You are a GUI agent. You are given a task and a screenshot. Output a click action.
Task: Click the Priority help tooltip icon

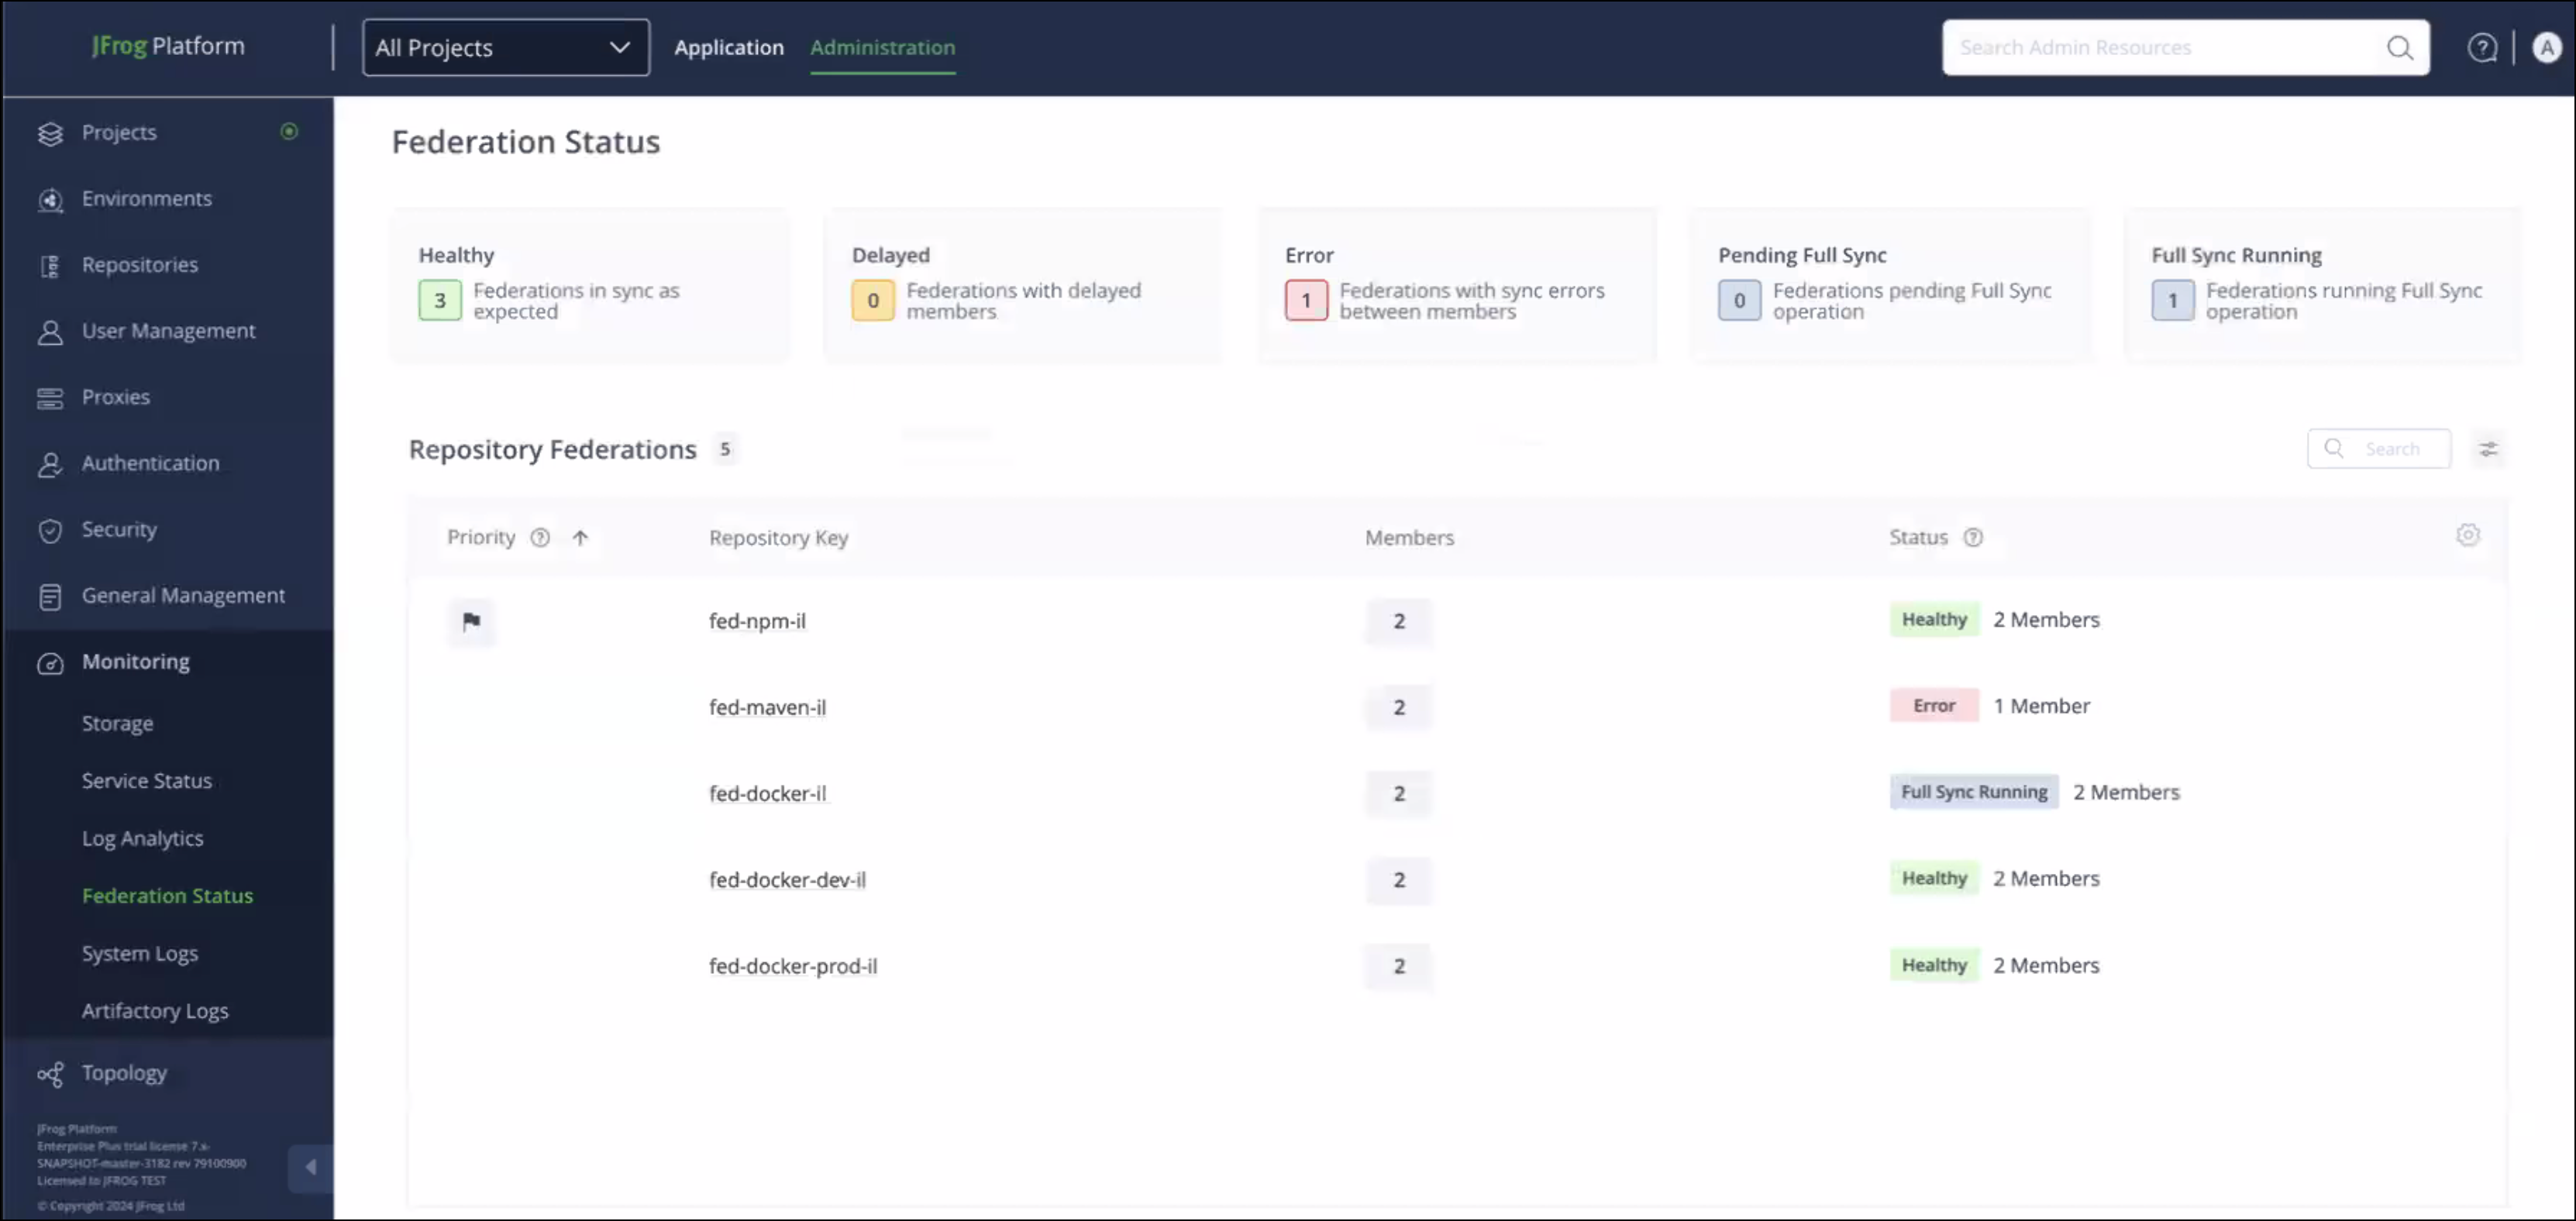[540, 537]
